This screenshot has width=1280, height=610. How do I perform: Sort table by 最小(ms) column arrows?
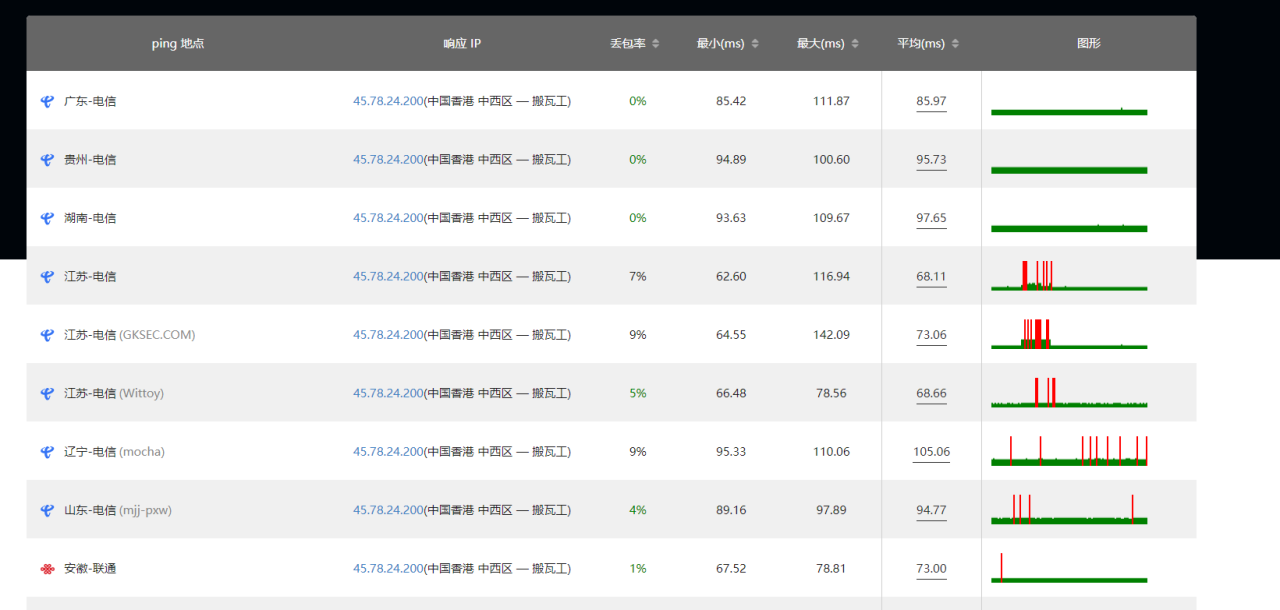coord(755,44)
